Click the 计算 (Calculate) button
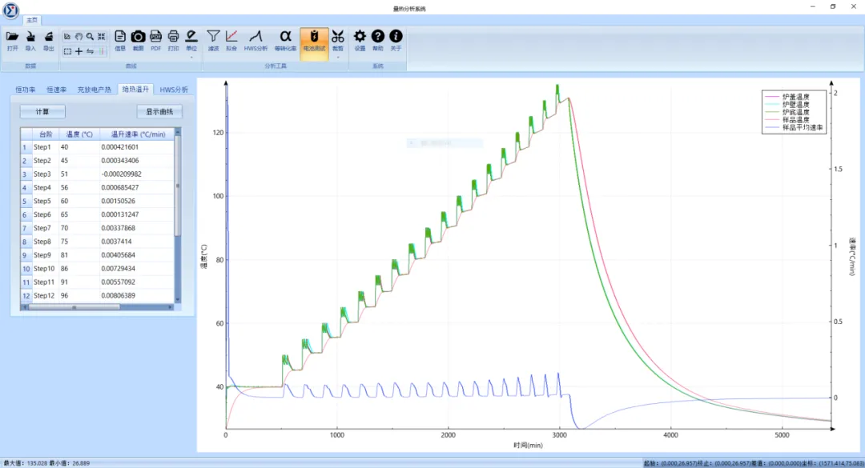Viewport: 866px width, 468px height. [42, 111]
